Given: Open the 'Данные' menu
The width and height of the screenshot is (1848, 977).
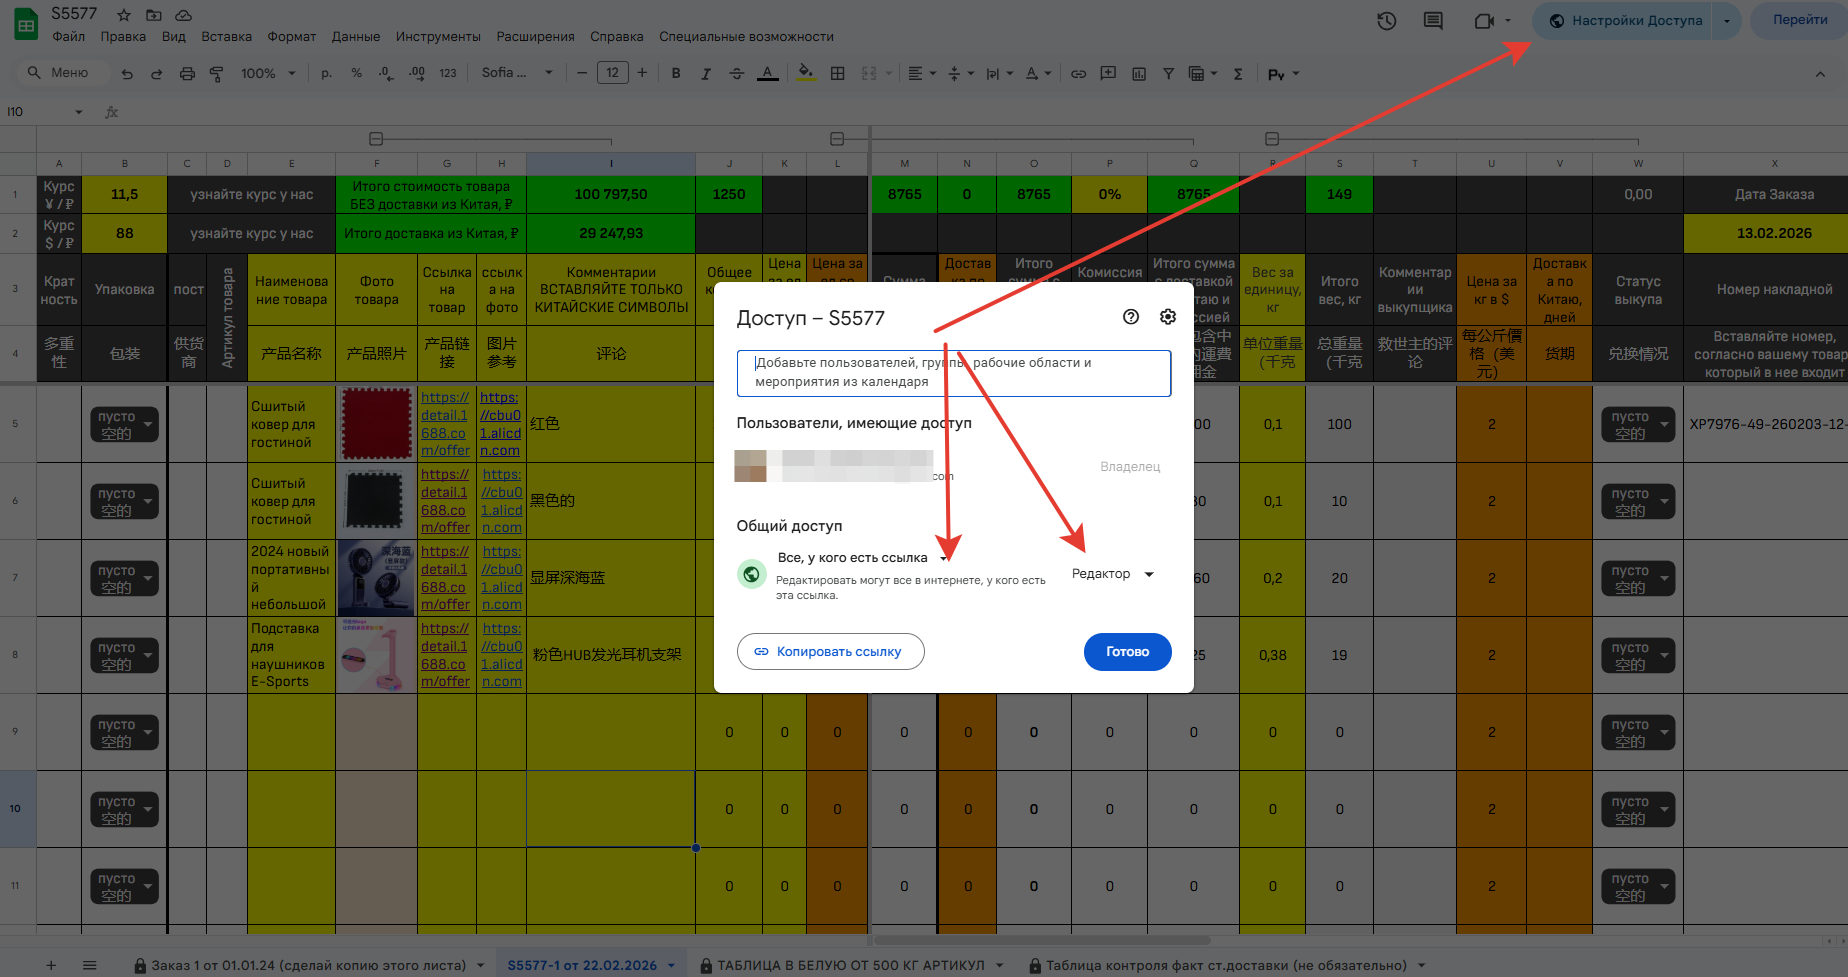Looking at the screenshot, I should [355, 37].
